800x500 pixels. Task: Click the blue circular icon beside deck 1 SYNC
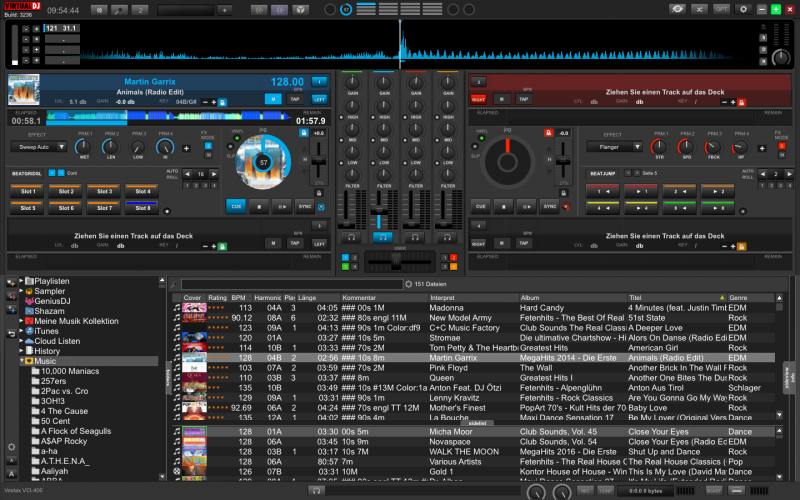pos(321,207)
